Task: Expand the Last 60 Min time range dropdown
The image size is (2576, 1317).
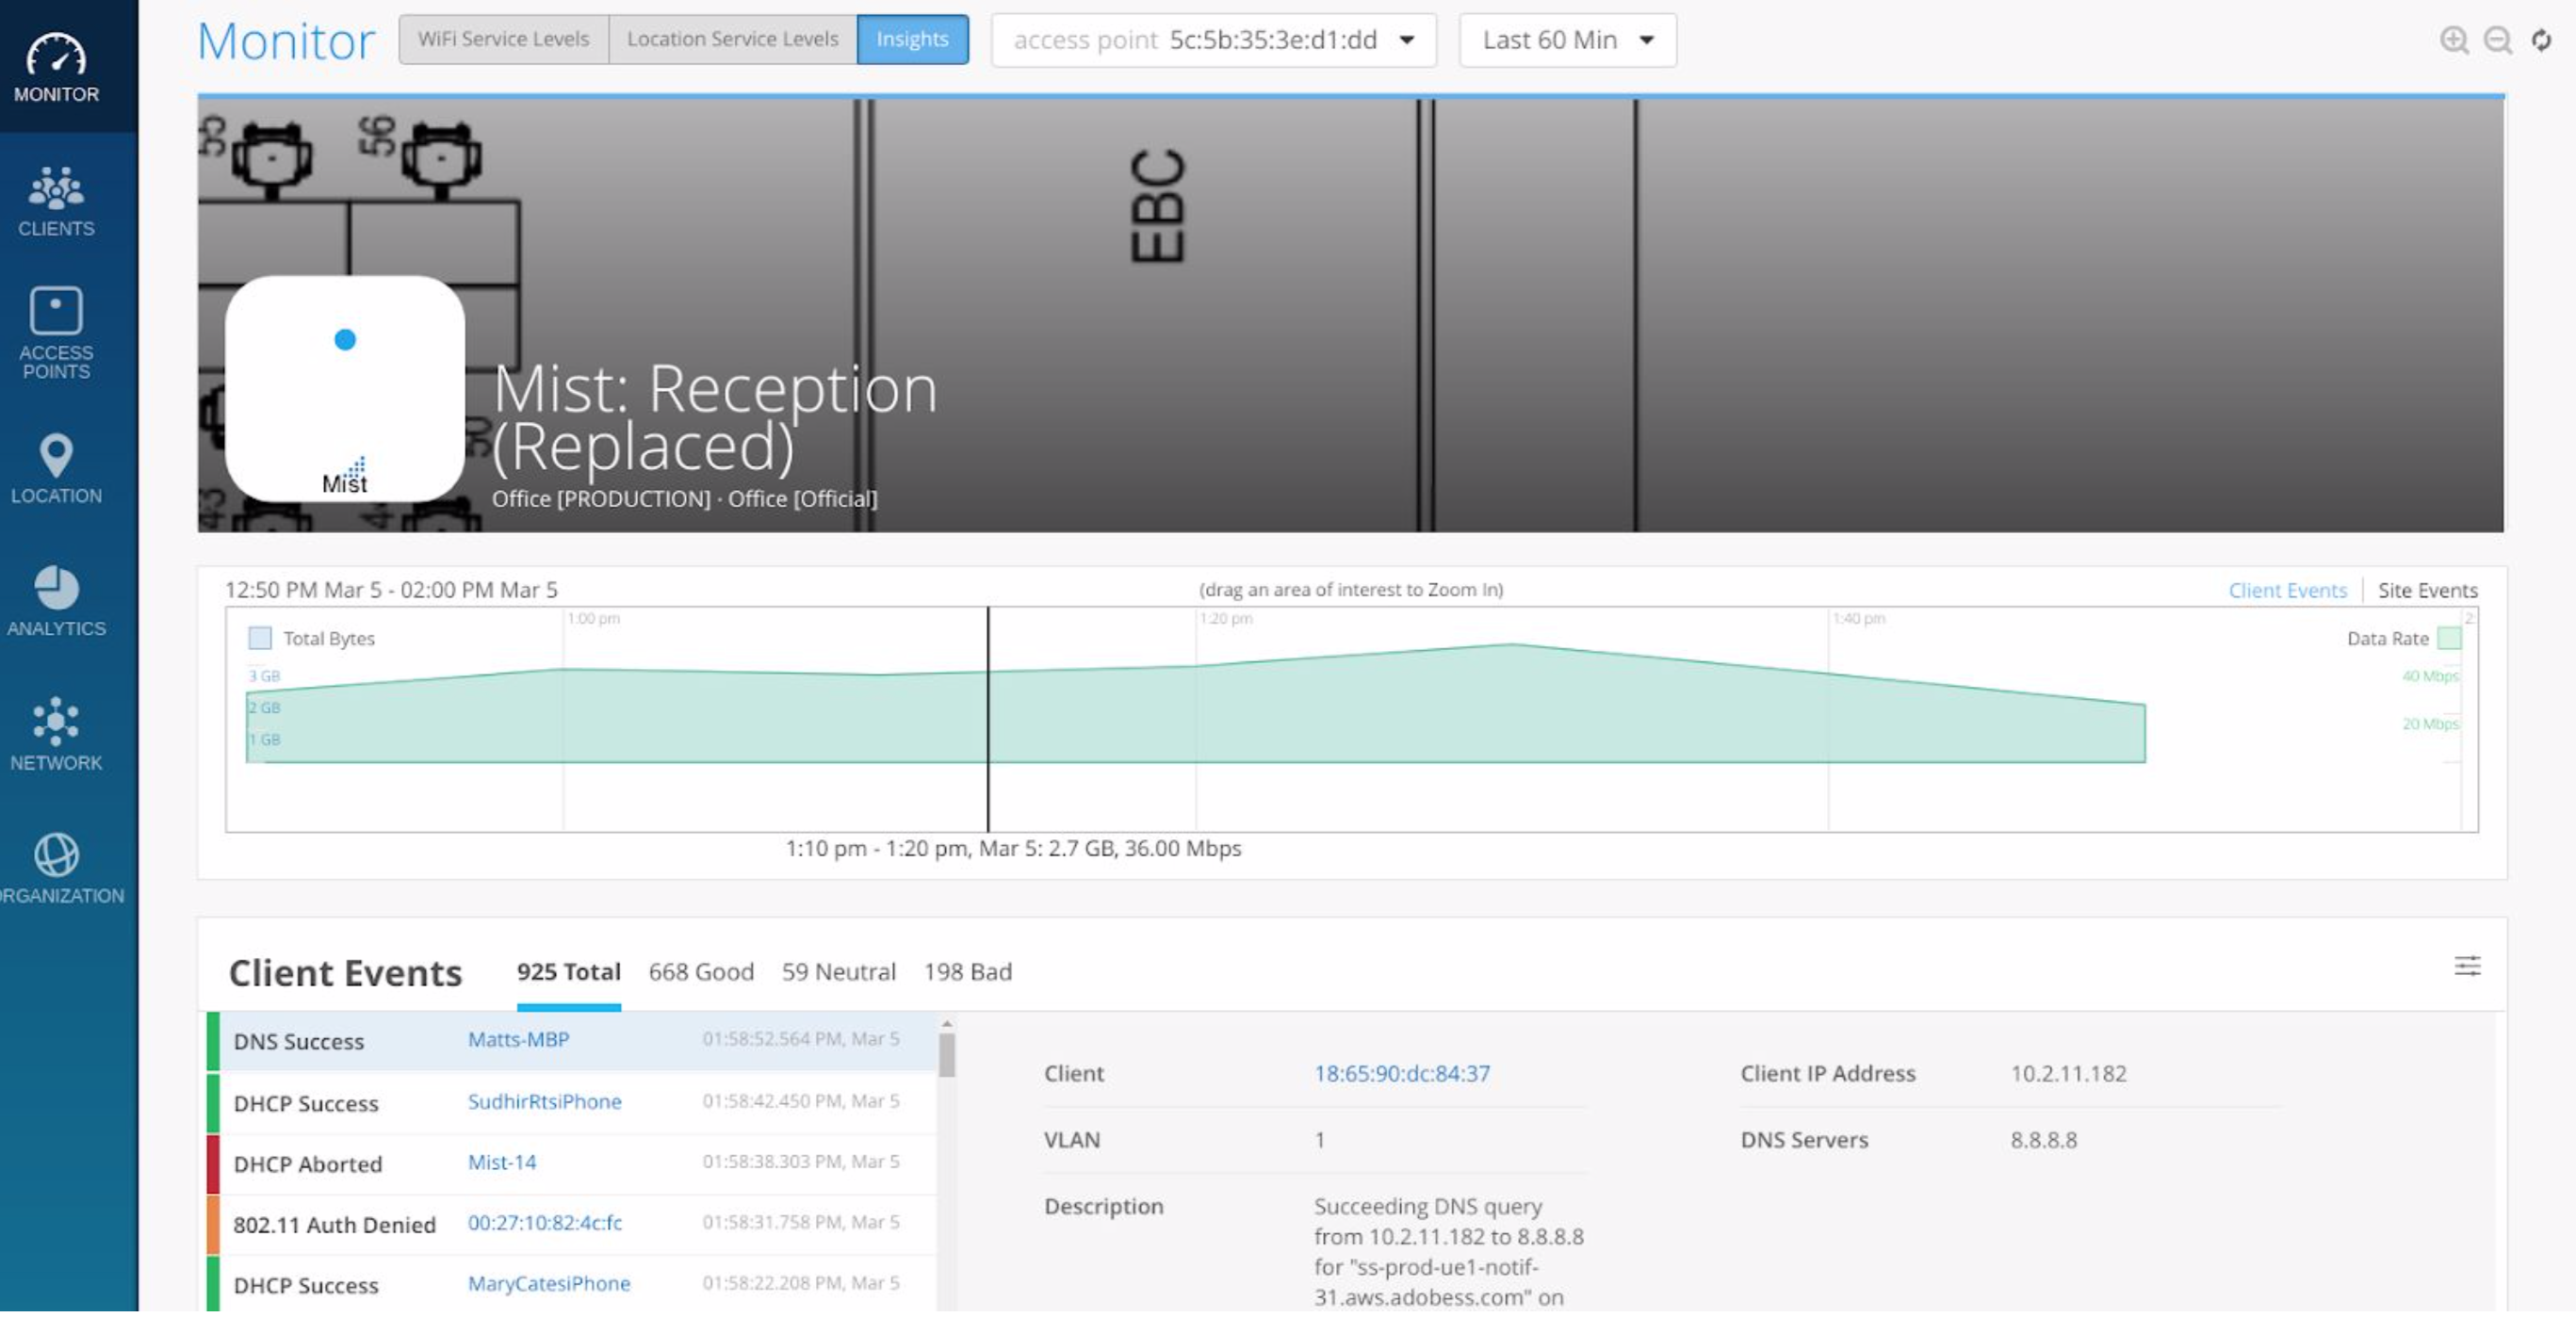Action: [x=1566, y=40]
